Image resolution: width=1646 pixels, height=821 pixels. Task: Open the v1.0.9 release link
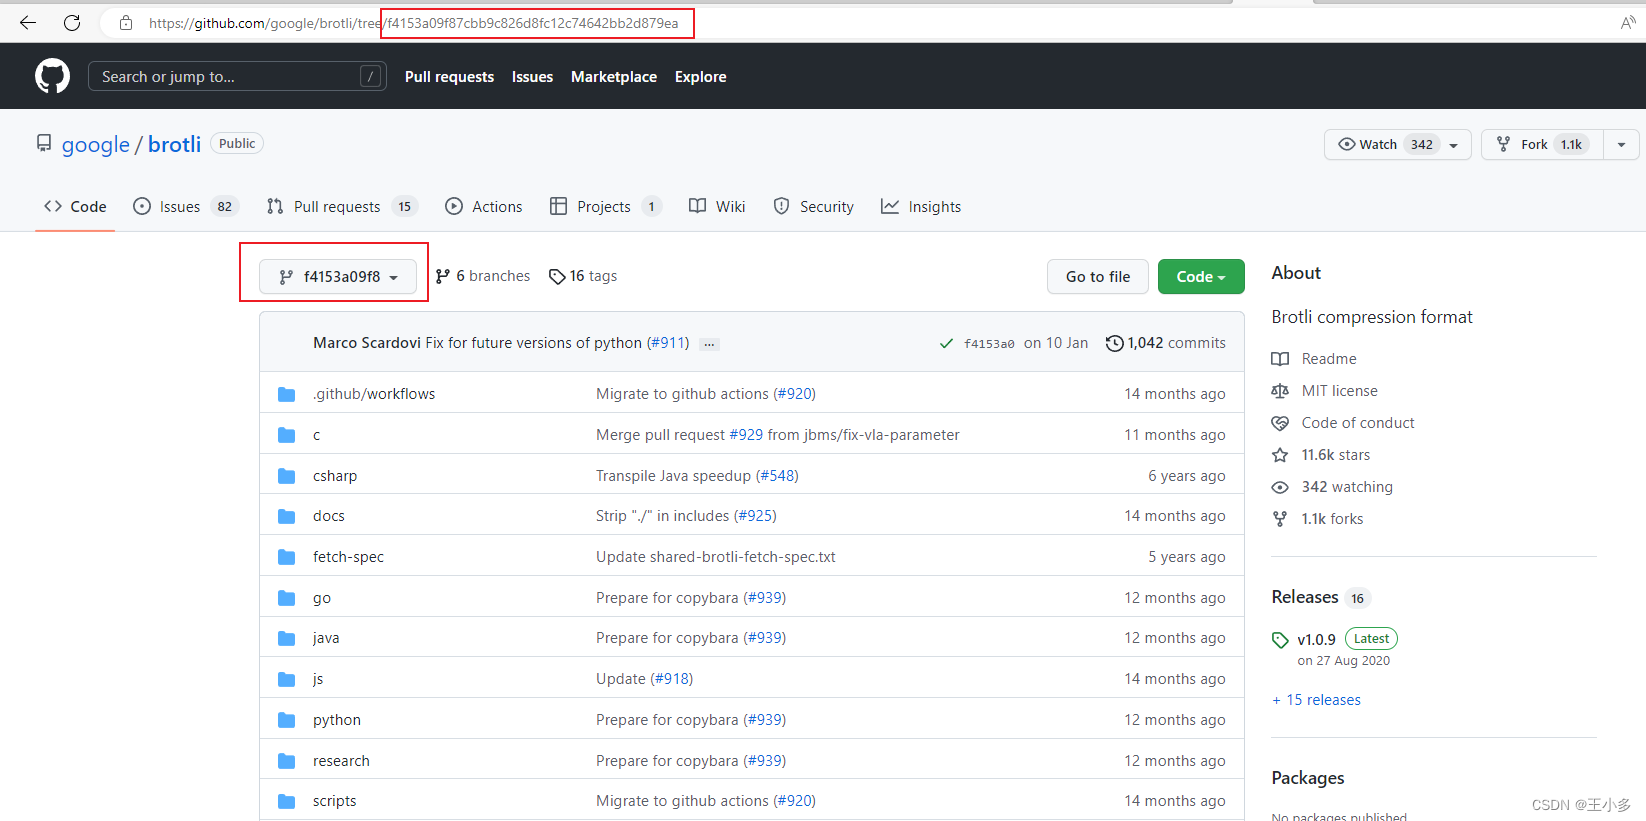point(1316,640)
